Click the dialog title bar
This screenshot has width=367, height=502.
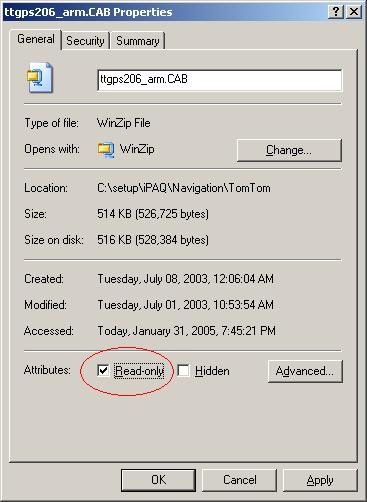click(165, 12)
